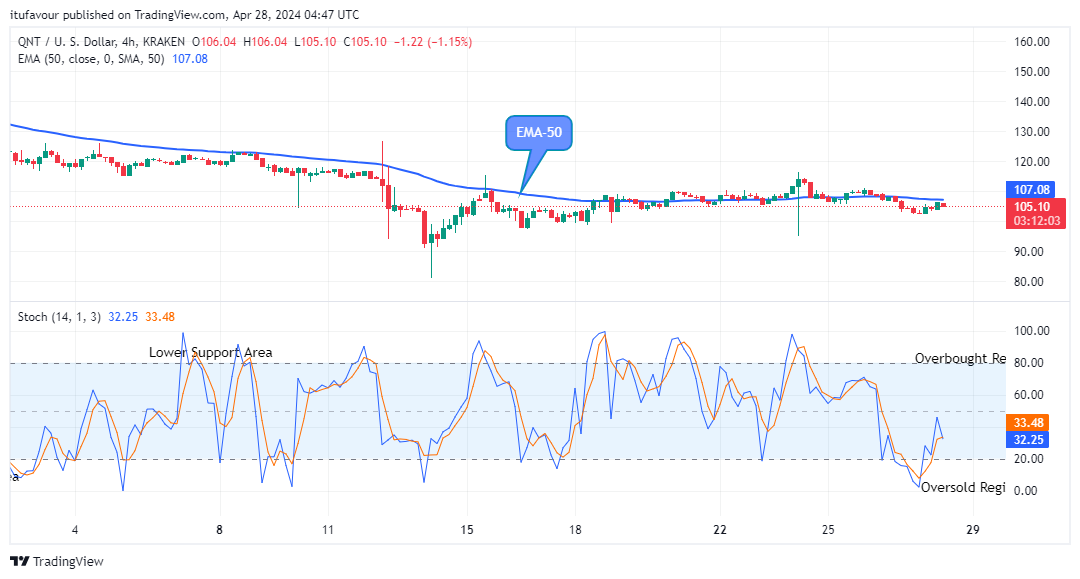Click the 160.00 price scale label
Viewport: 1080px width, 579px height.
(1032, 42)
